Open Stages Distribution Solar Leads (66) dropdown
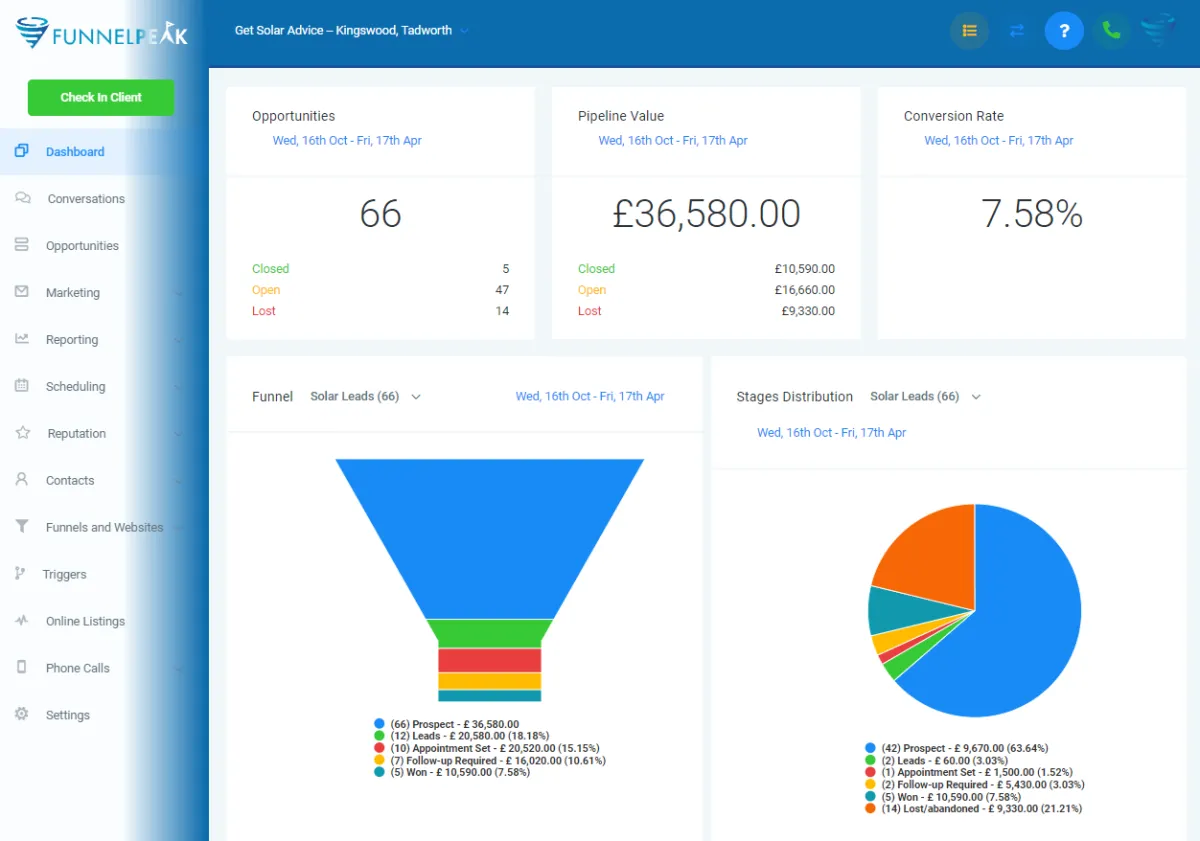Screen dimensions: 1200x841 925,396
